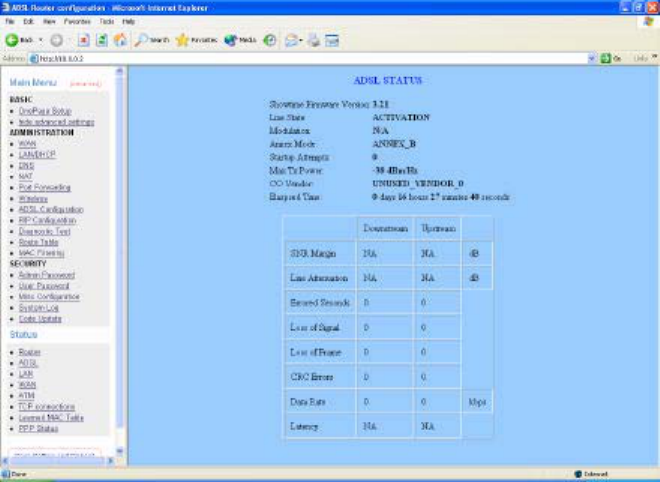The width and height of the screenshot is (660, 482).
Task: Open ADSL status link
Action: tap(28, 363)
